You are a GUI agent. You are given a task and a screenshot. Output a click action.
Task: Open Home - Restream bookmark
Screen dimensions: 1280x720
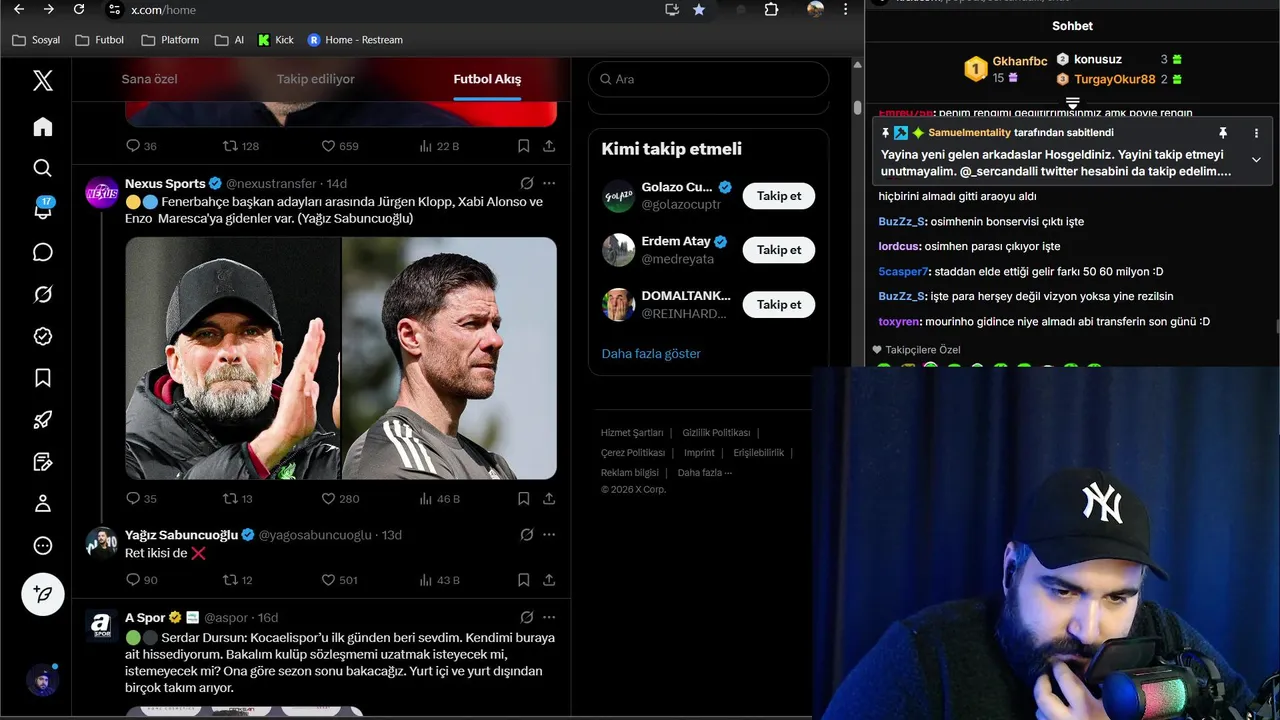355,40
